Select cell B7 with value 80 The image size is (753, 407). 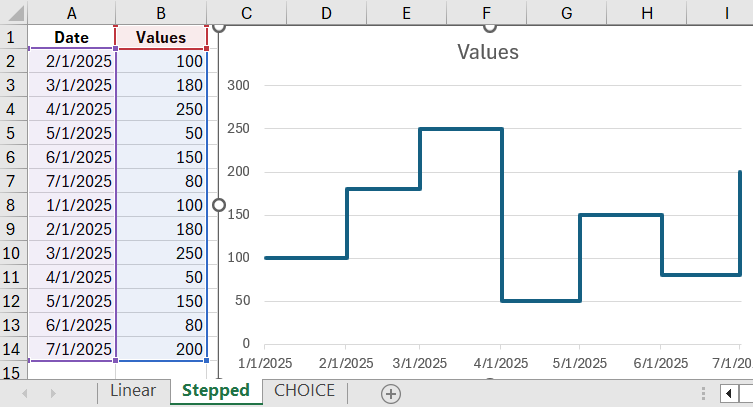[x=161, y=181]
